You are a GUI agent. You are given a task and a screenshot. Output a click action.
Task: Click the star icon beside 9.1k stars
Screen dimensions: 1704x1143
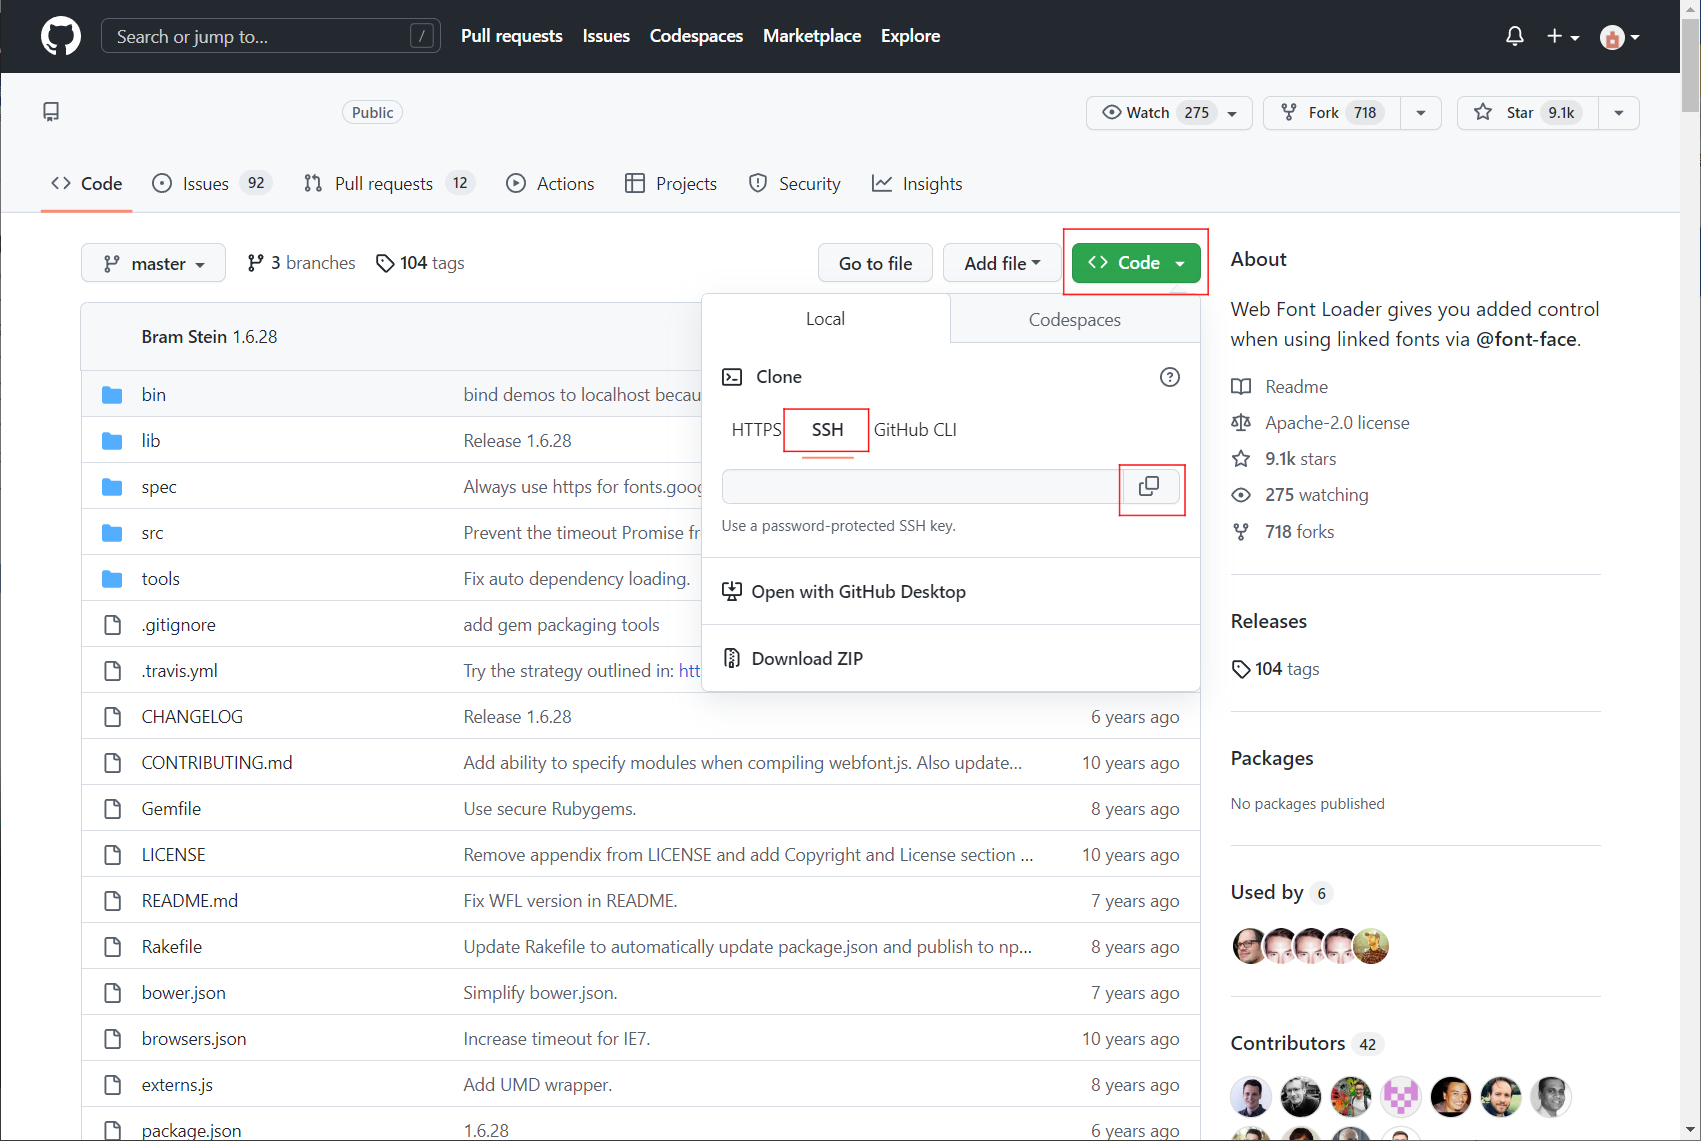(x=1241, y=459)
